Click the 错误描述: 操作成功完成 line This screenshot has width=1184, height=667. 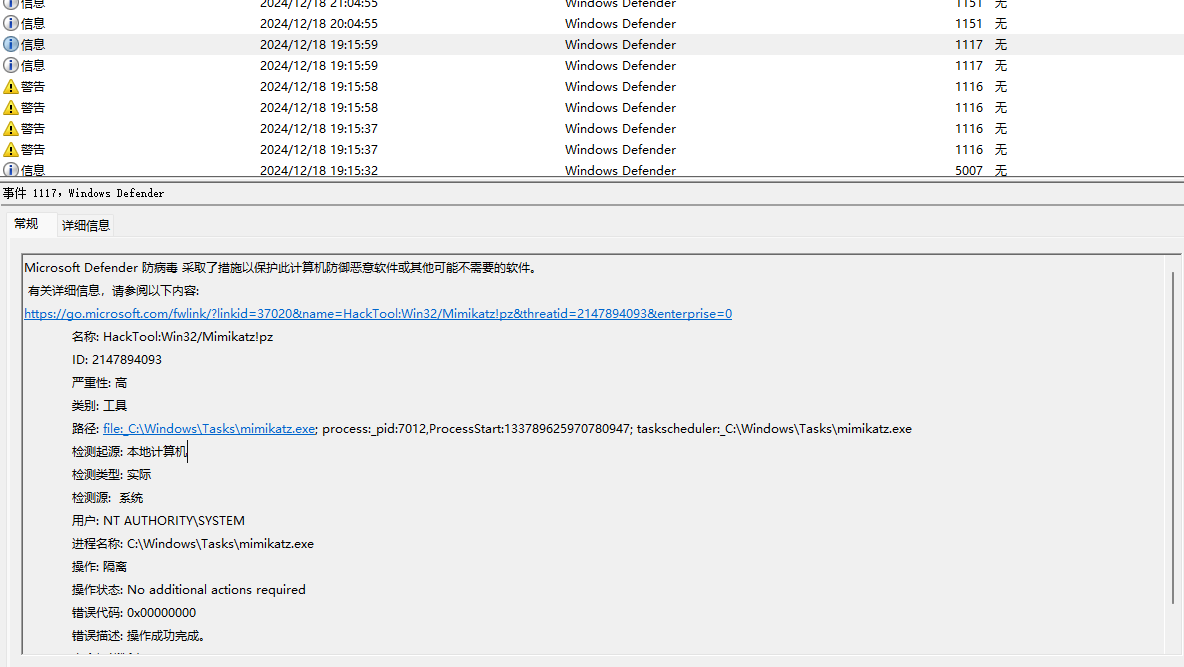click(x=138, y=635)
